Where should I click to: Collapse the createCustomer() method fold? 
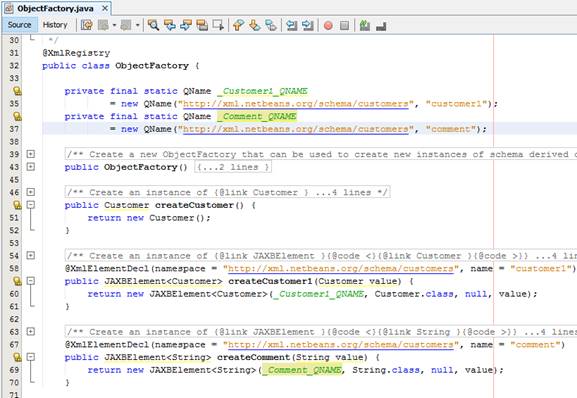tap(31, 205)
